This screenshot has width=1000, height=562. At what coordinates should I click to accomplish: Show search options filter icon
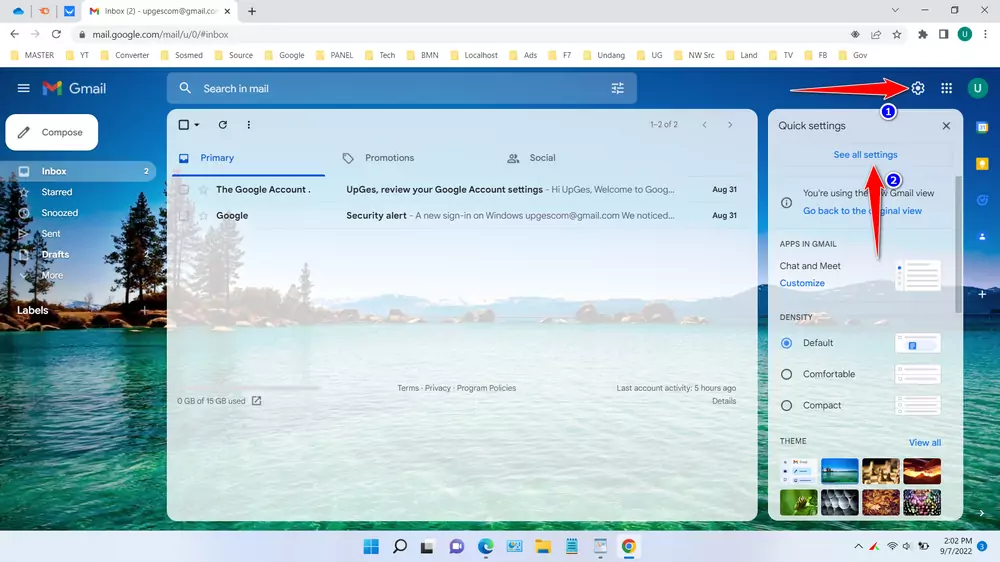click(x=617, y=88)
